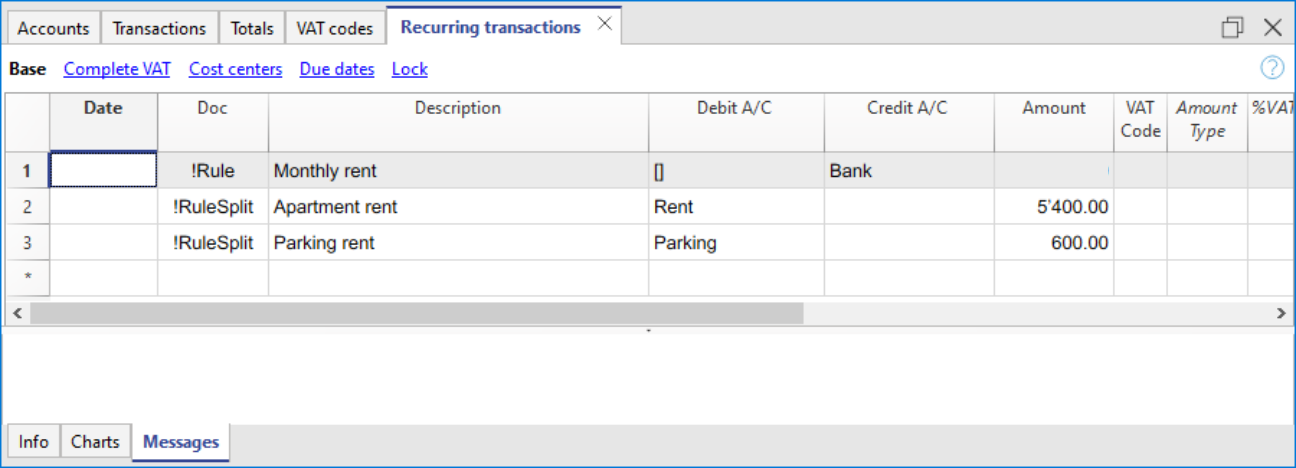This screenshot has height=468, width=1296.
Task: Click the help question mark icon
Action: (x=1271, y=68)
